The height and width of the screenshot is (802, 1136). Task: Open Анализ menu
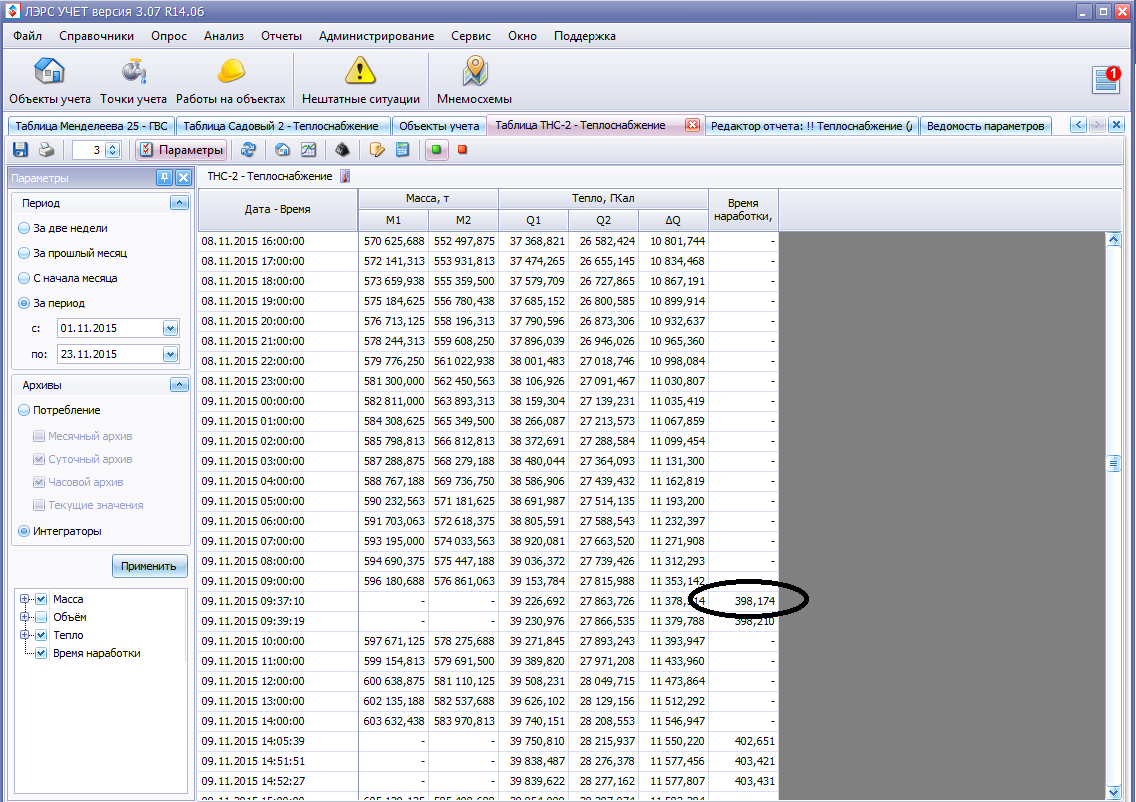click(224, 35)
